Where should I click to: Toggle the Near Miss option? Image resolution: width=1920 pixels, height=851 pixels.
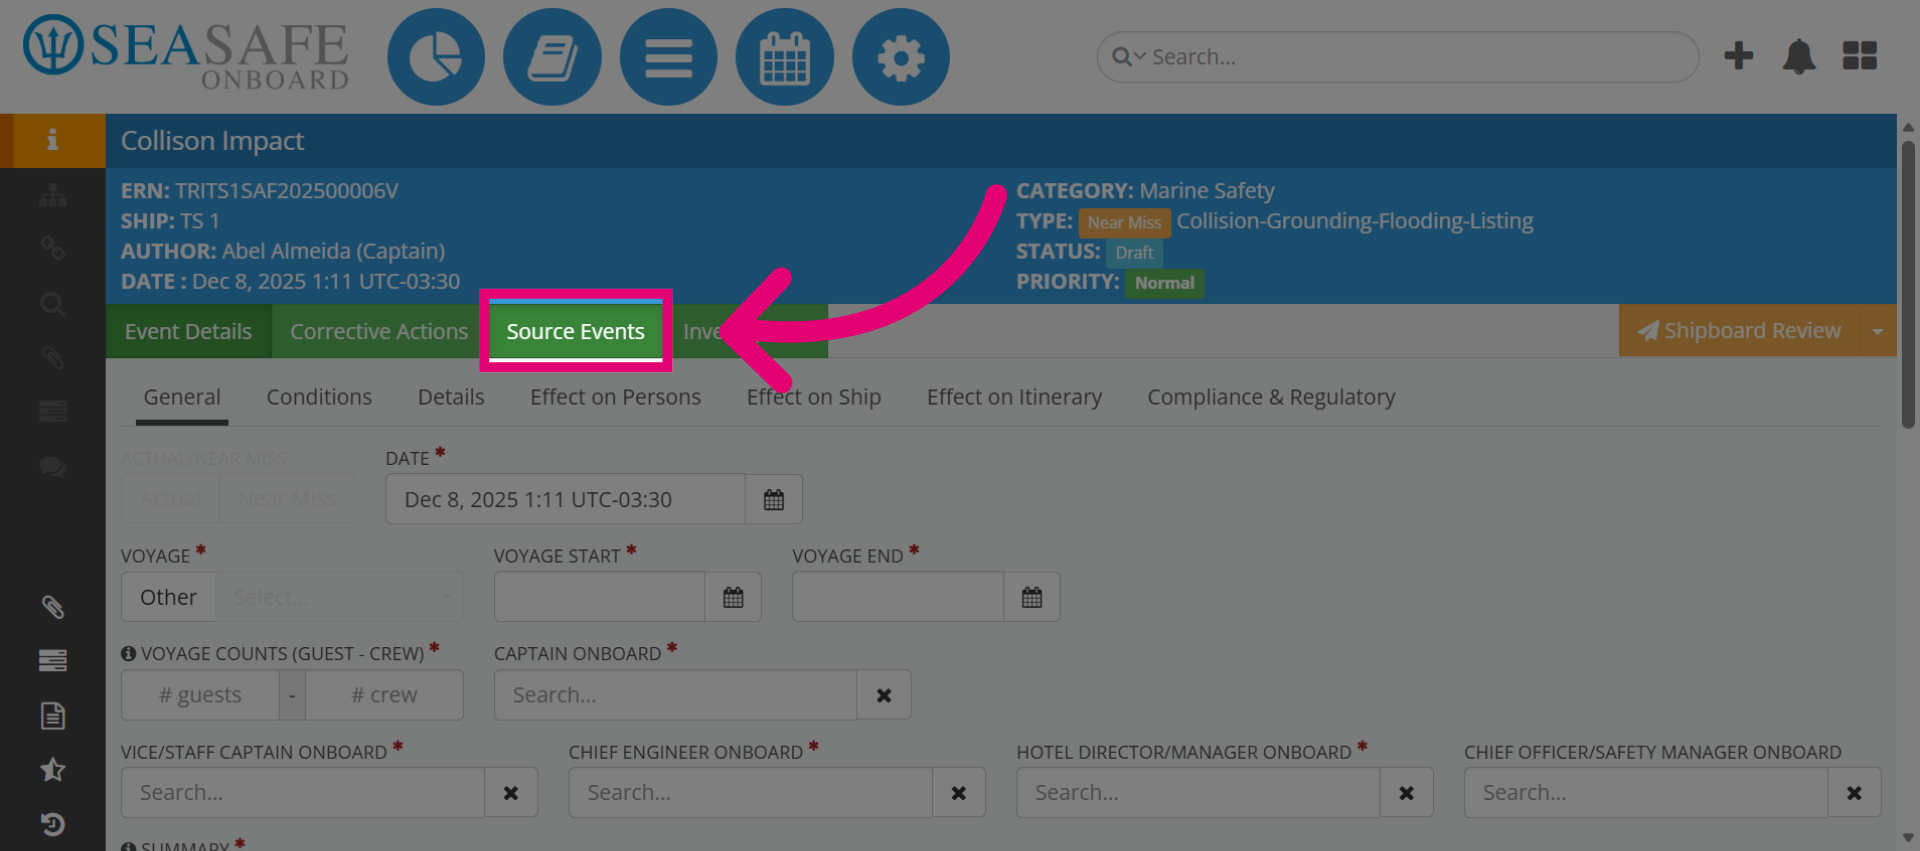pos(287,499)
